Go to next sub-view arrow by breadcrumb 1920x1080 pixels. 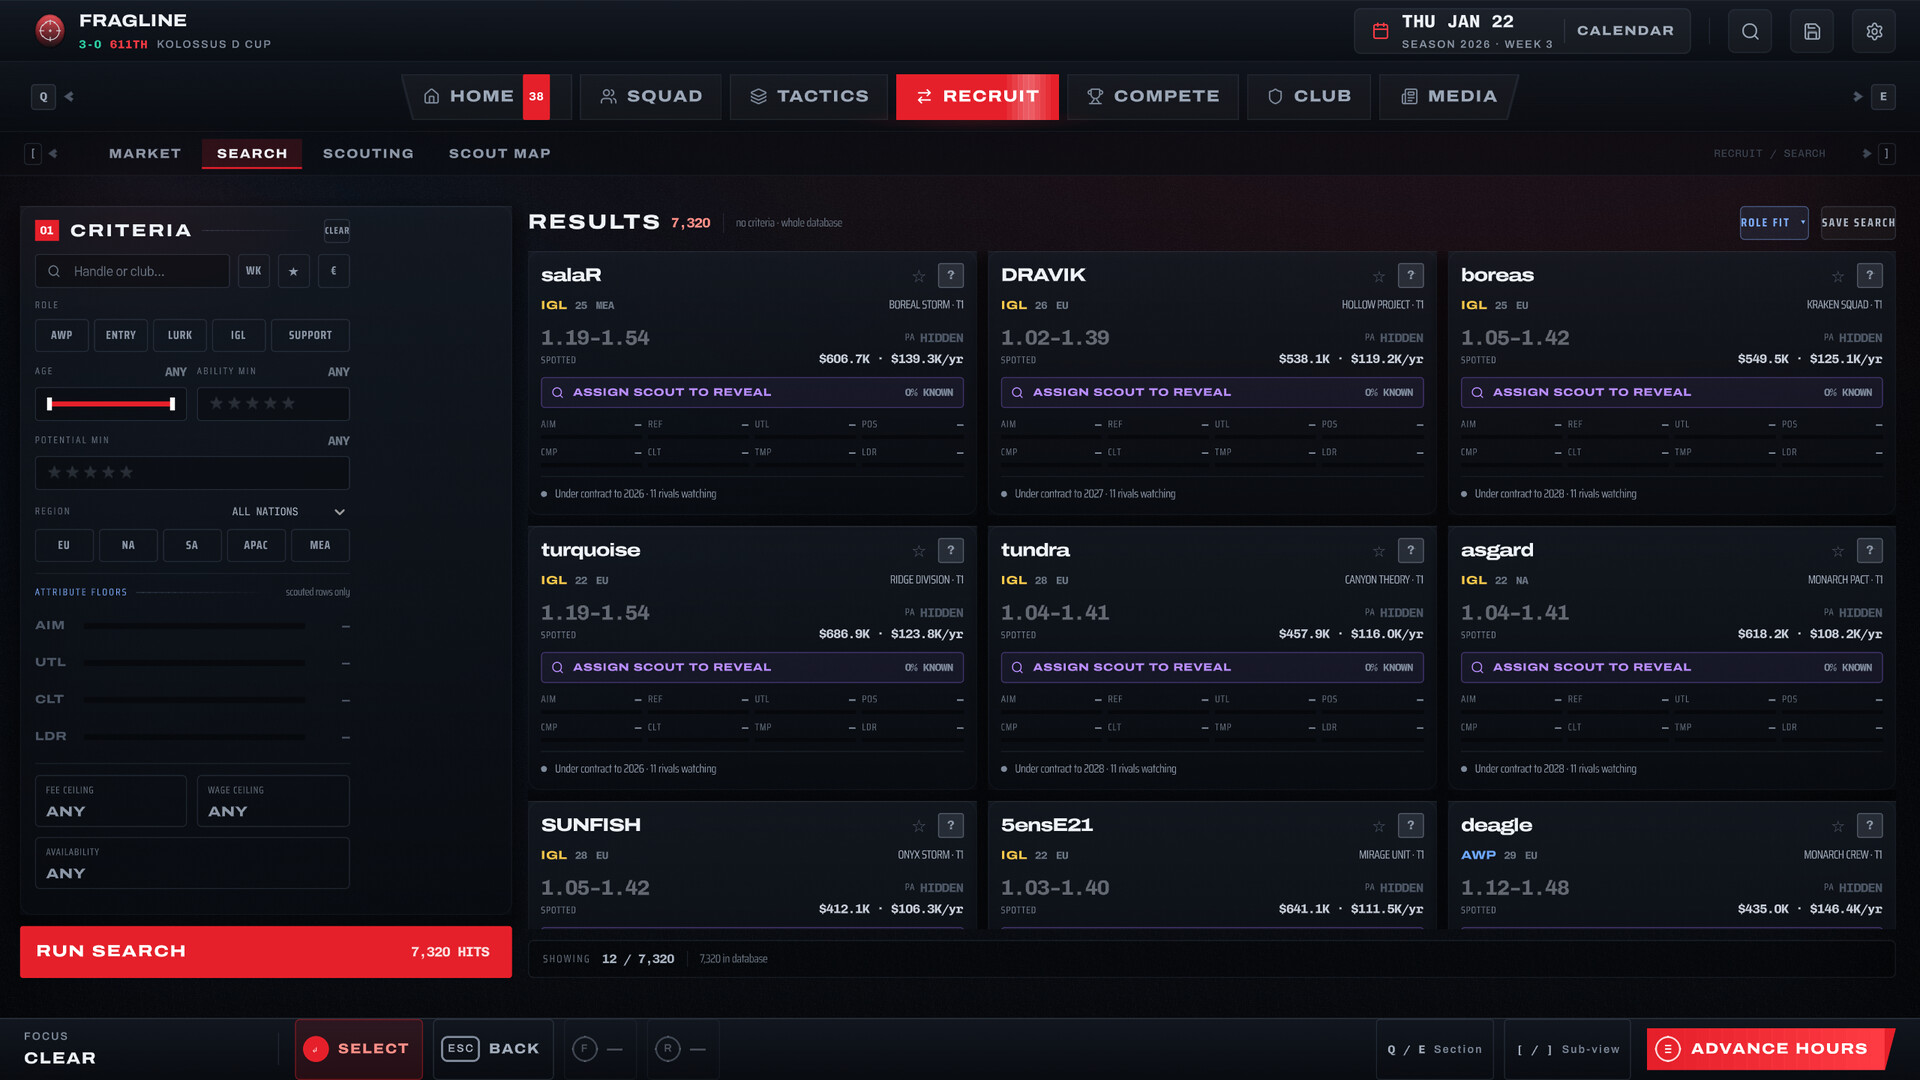click(x=1866, y=153)
